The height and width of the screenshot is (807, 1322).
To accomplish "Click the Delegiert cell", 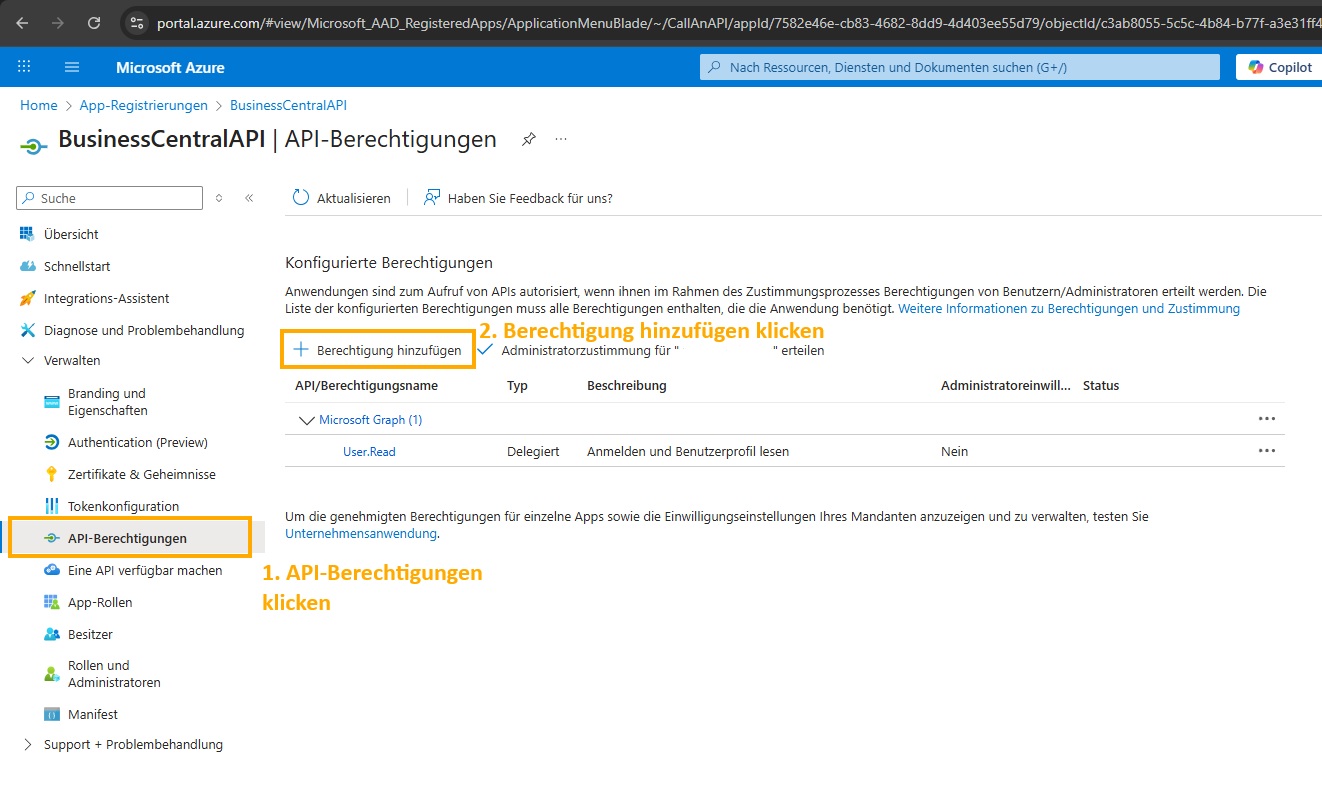I will [x=533, y=451].
